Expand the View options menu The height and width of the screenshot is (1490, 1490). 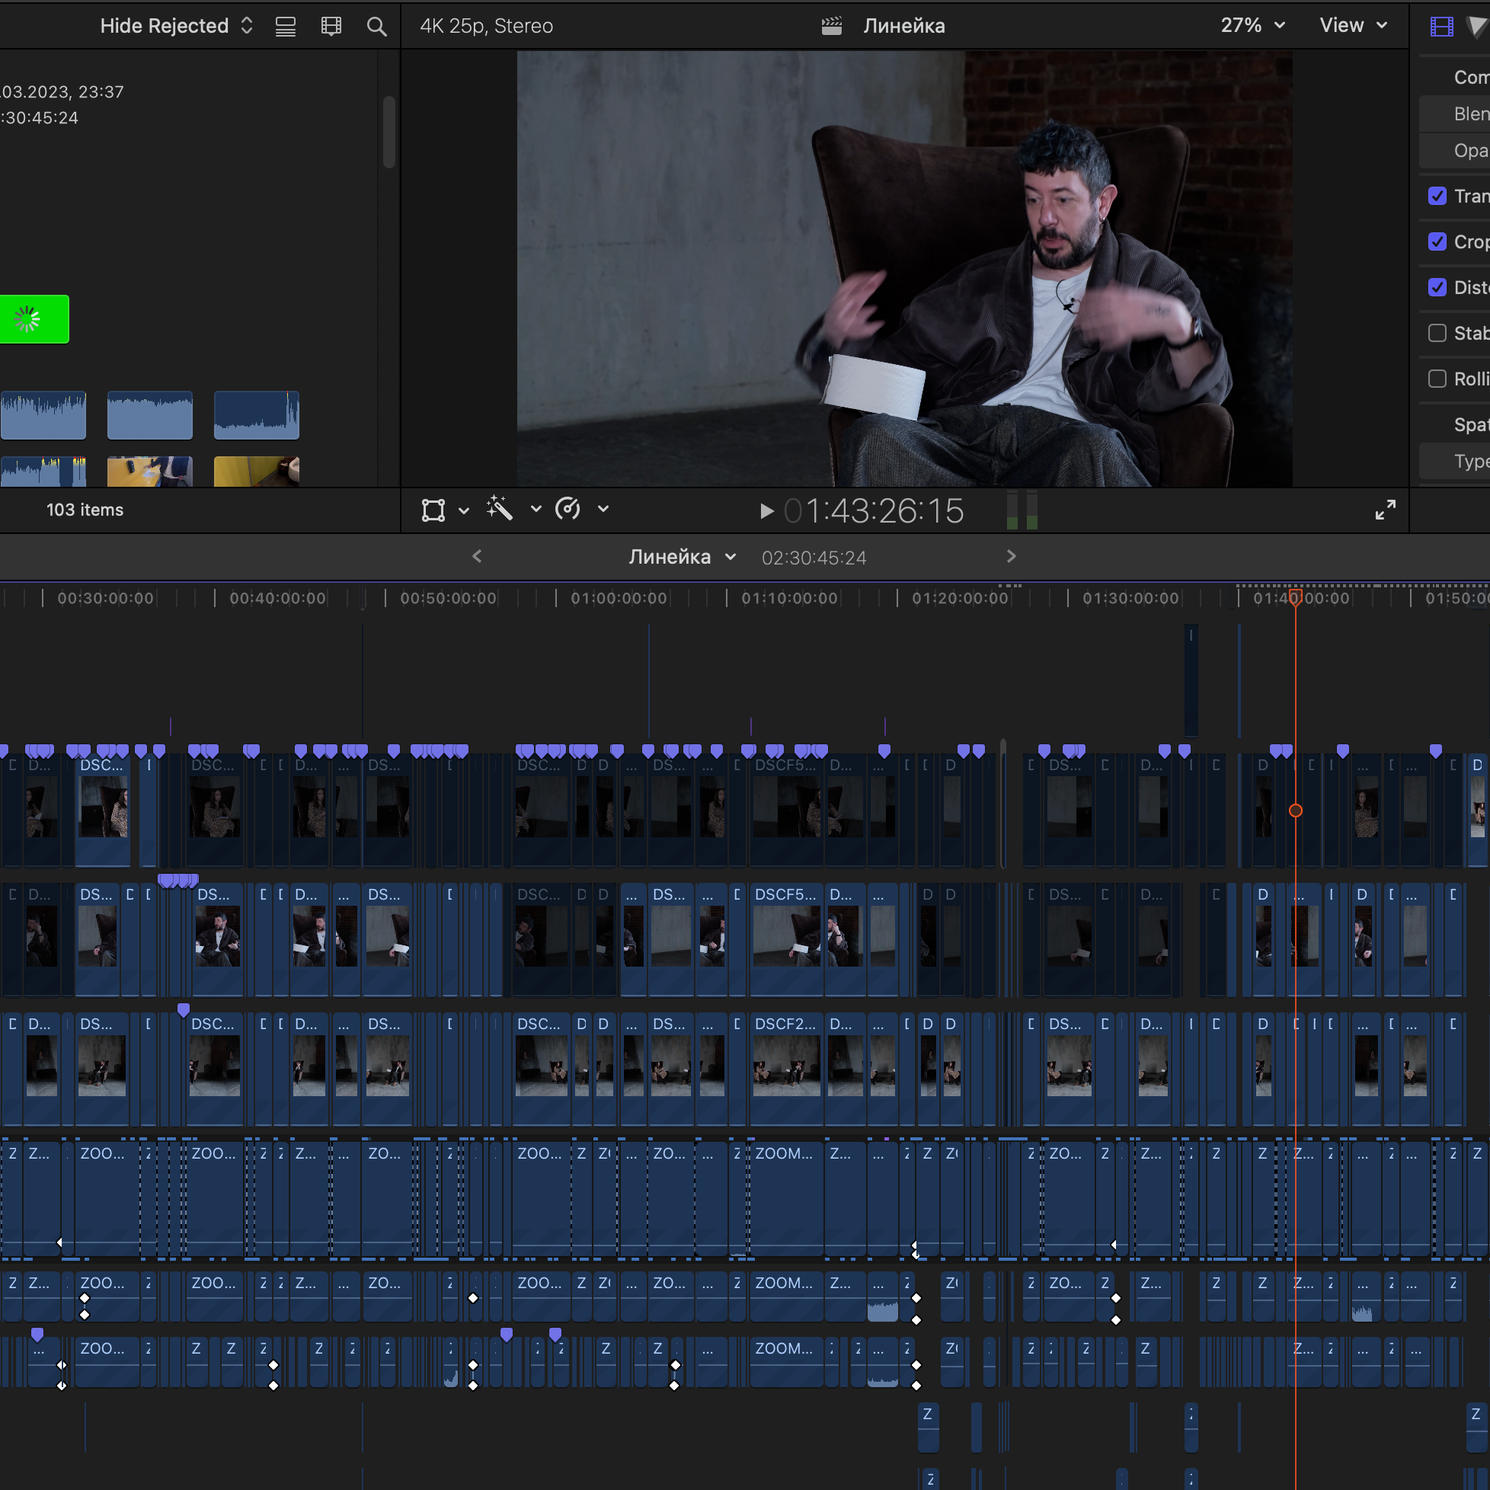1353,26
